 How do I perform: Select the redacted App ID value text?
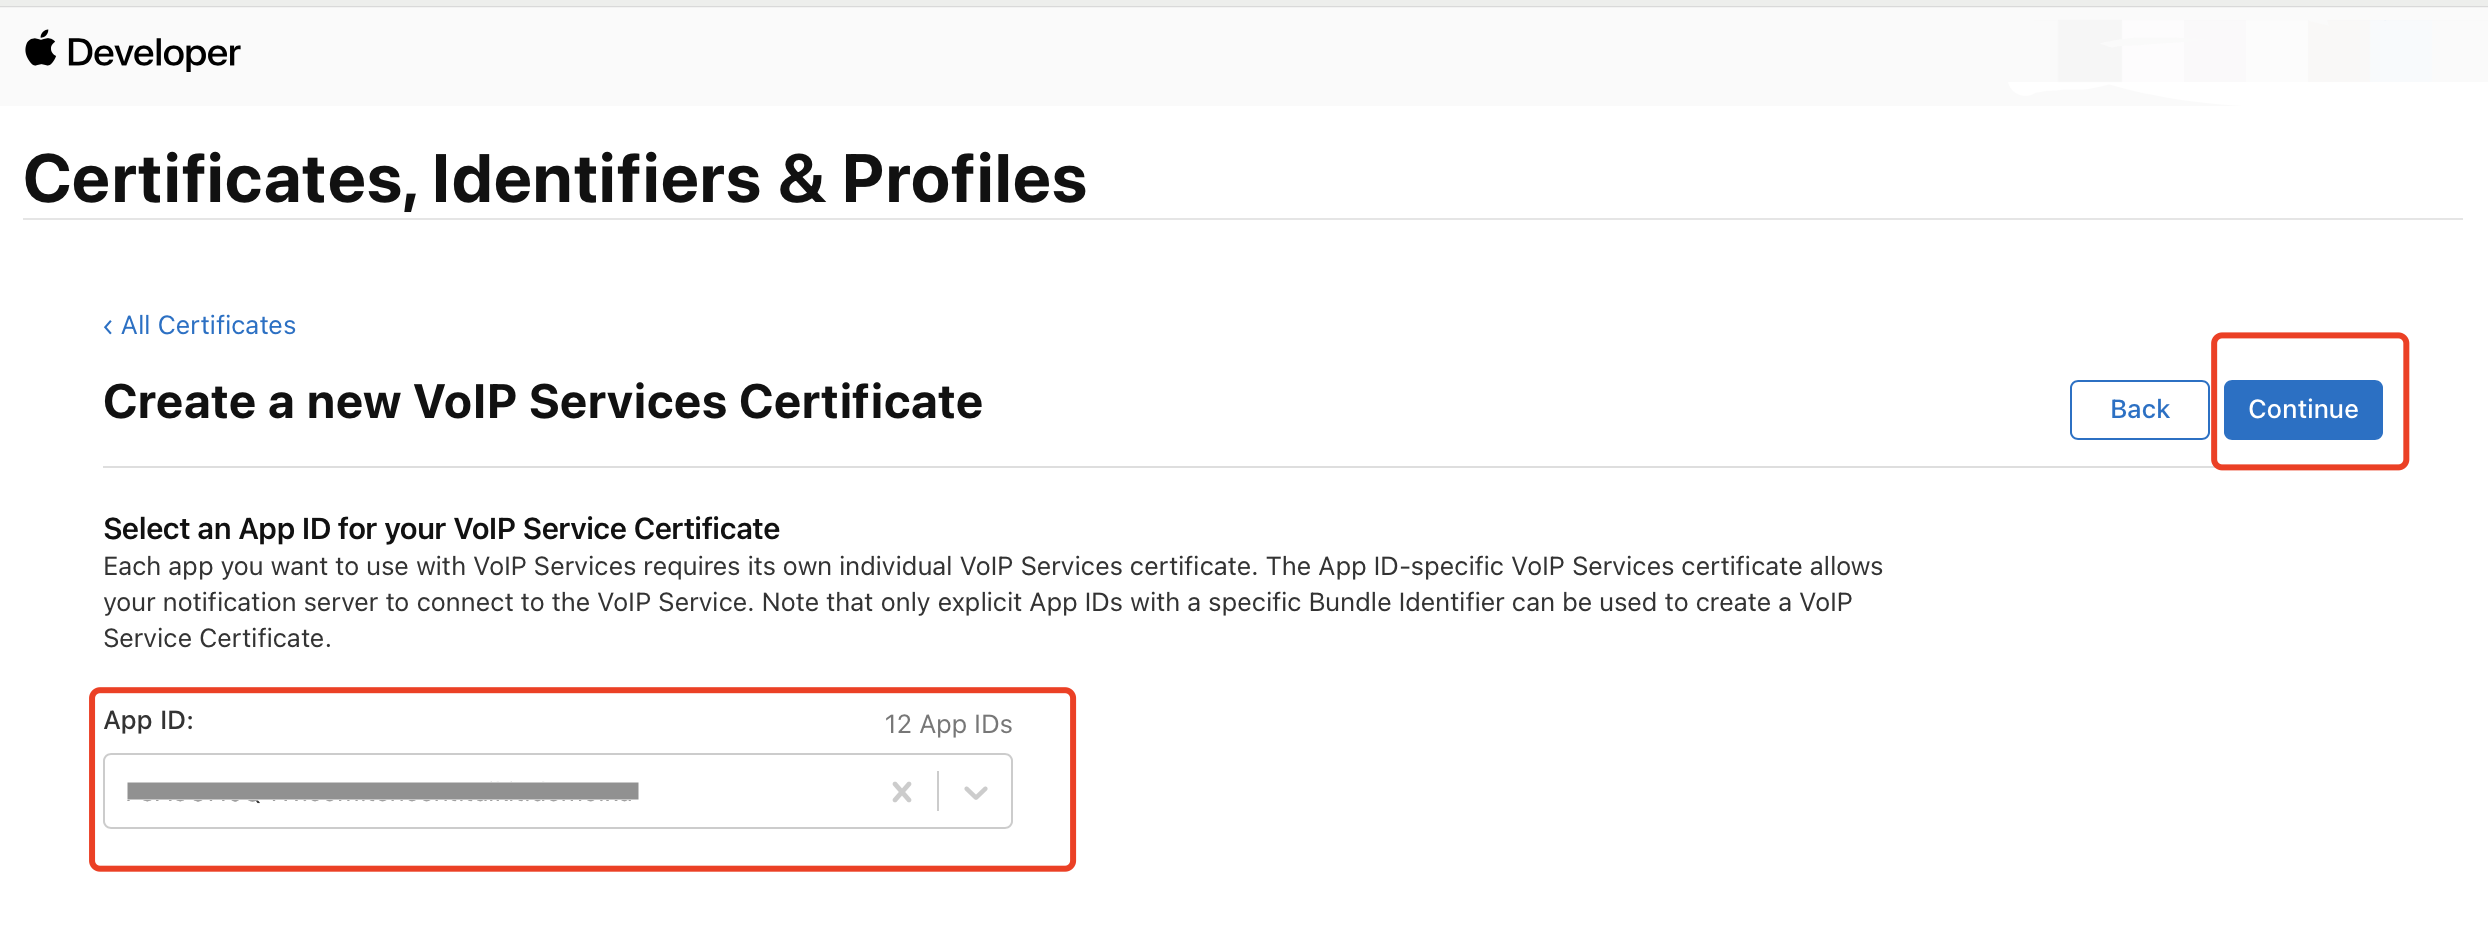pyautogui.click(x=383, y=792)
